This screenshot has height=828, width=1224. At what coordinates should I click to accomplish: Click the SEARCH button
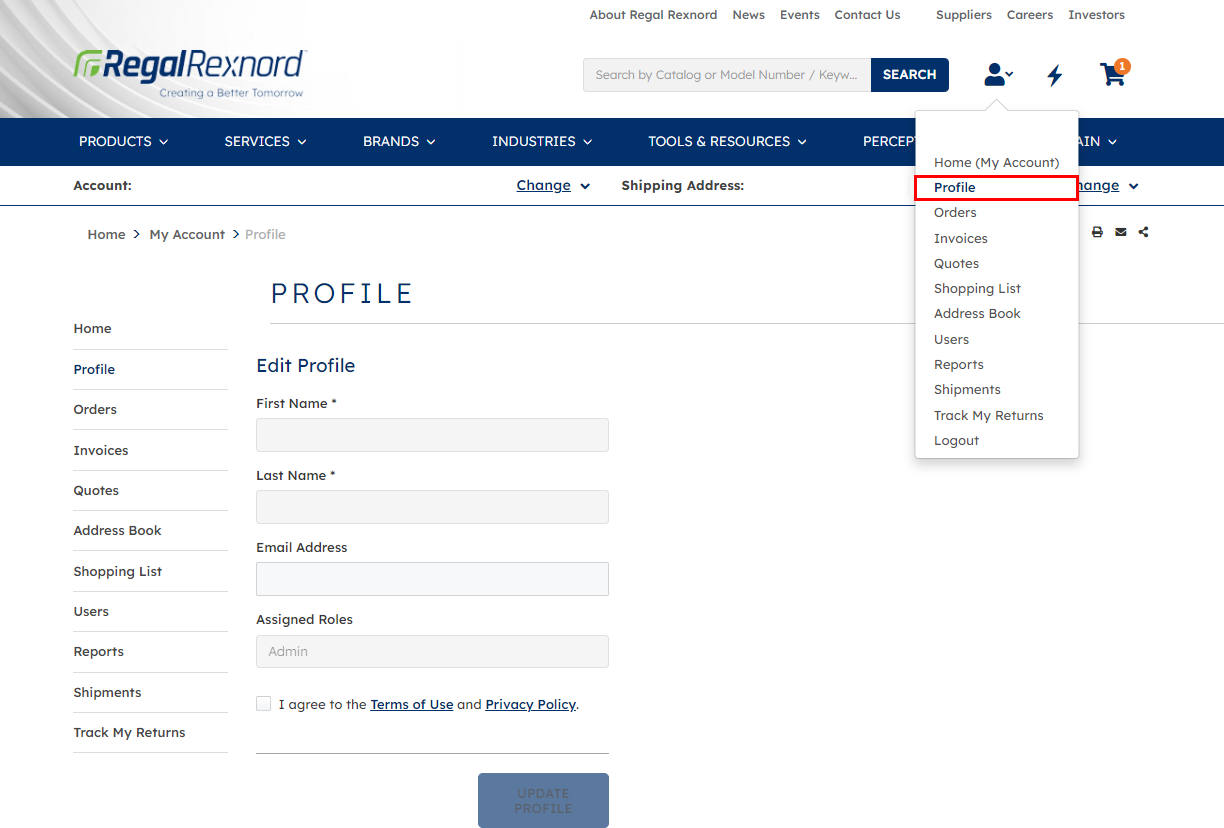910,75
